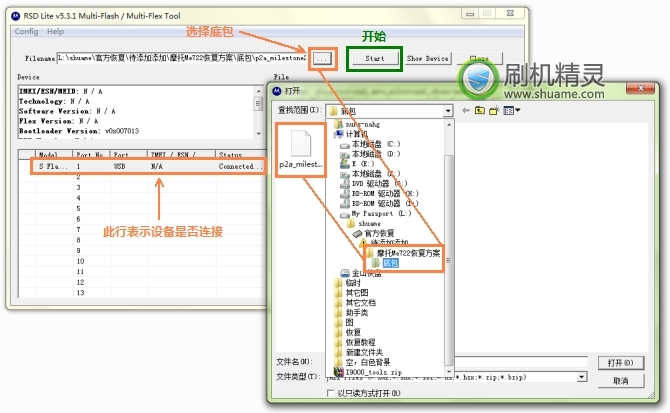Click the Start button in RSD Lite
The image size is (670, 413).
(374, 59)
